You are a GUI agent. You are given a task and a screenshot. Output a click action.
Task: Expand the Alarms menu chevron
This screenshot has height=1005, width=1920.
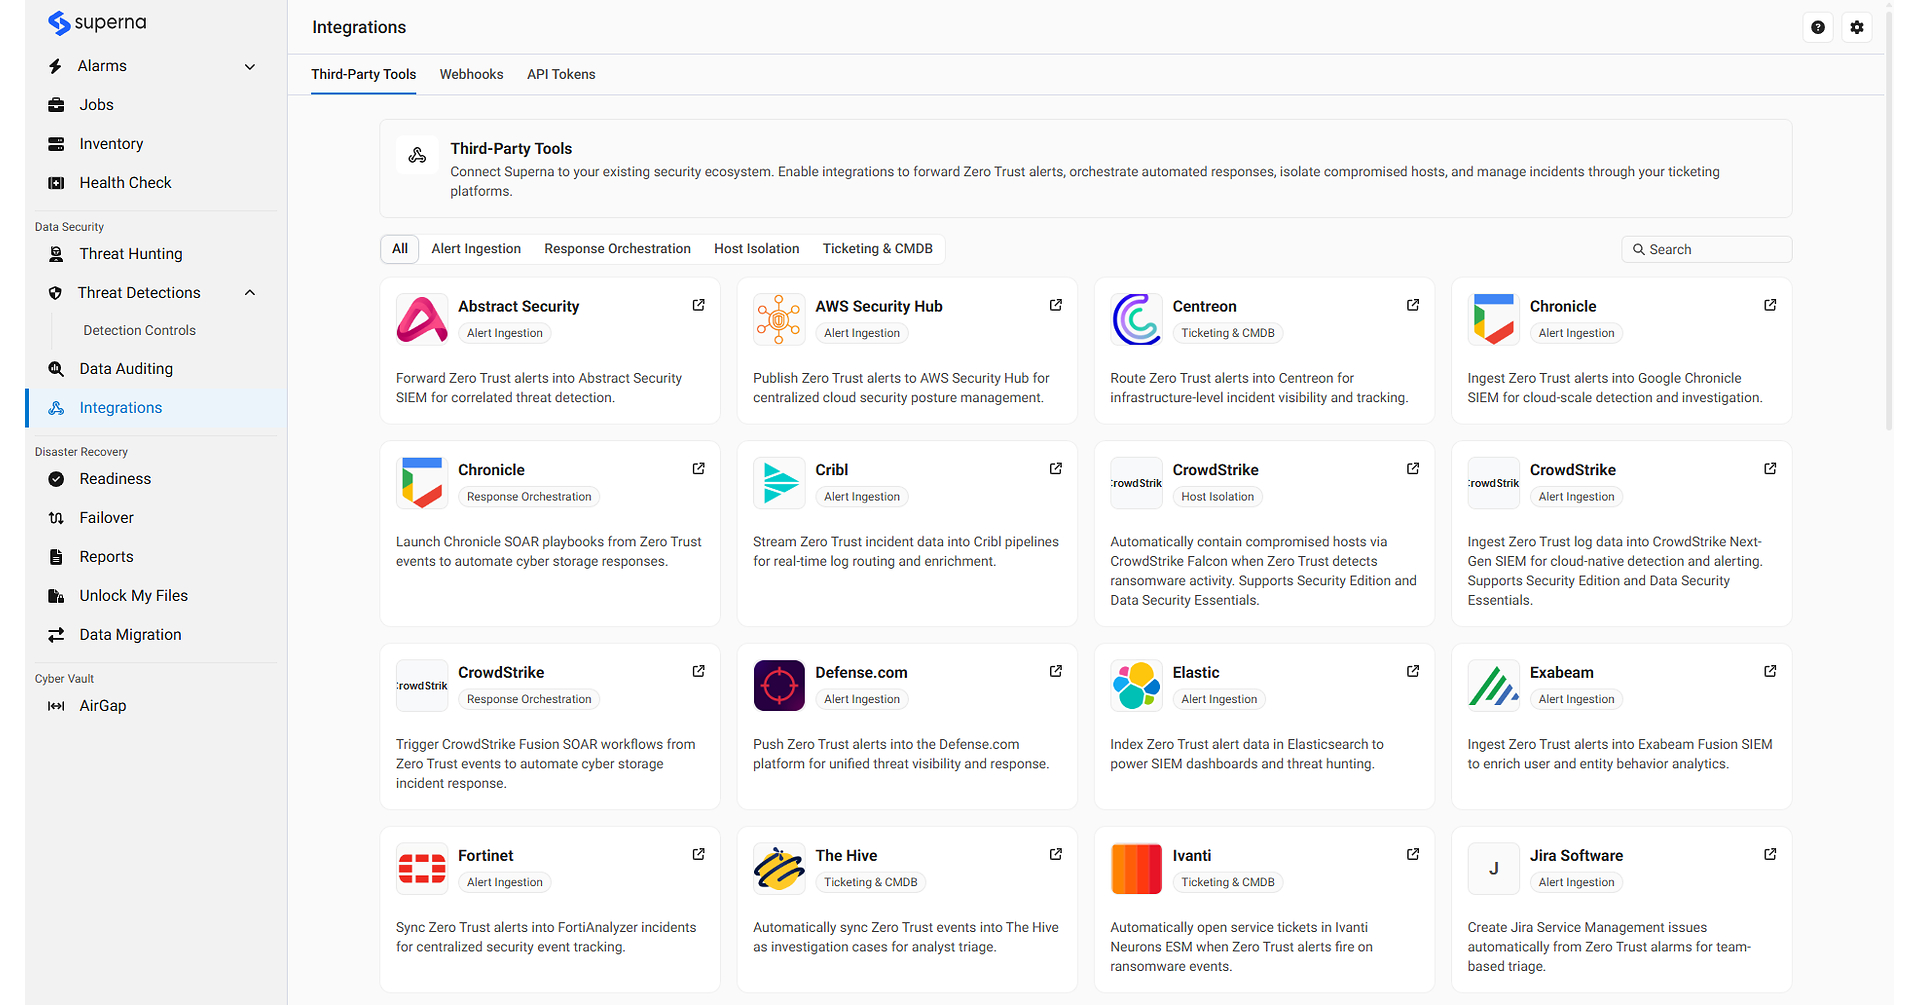coord(250,66)
